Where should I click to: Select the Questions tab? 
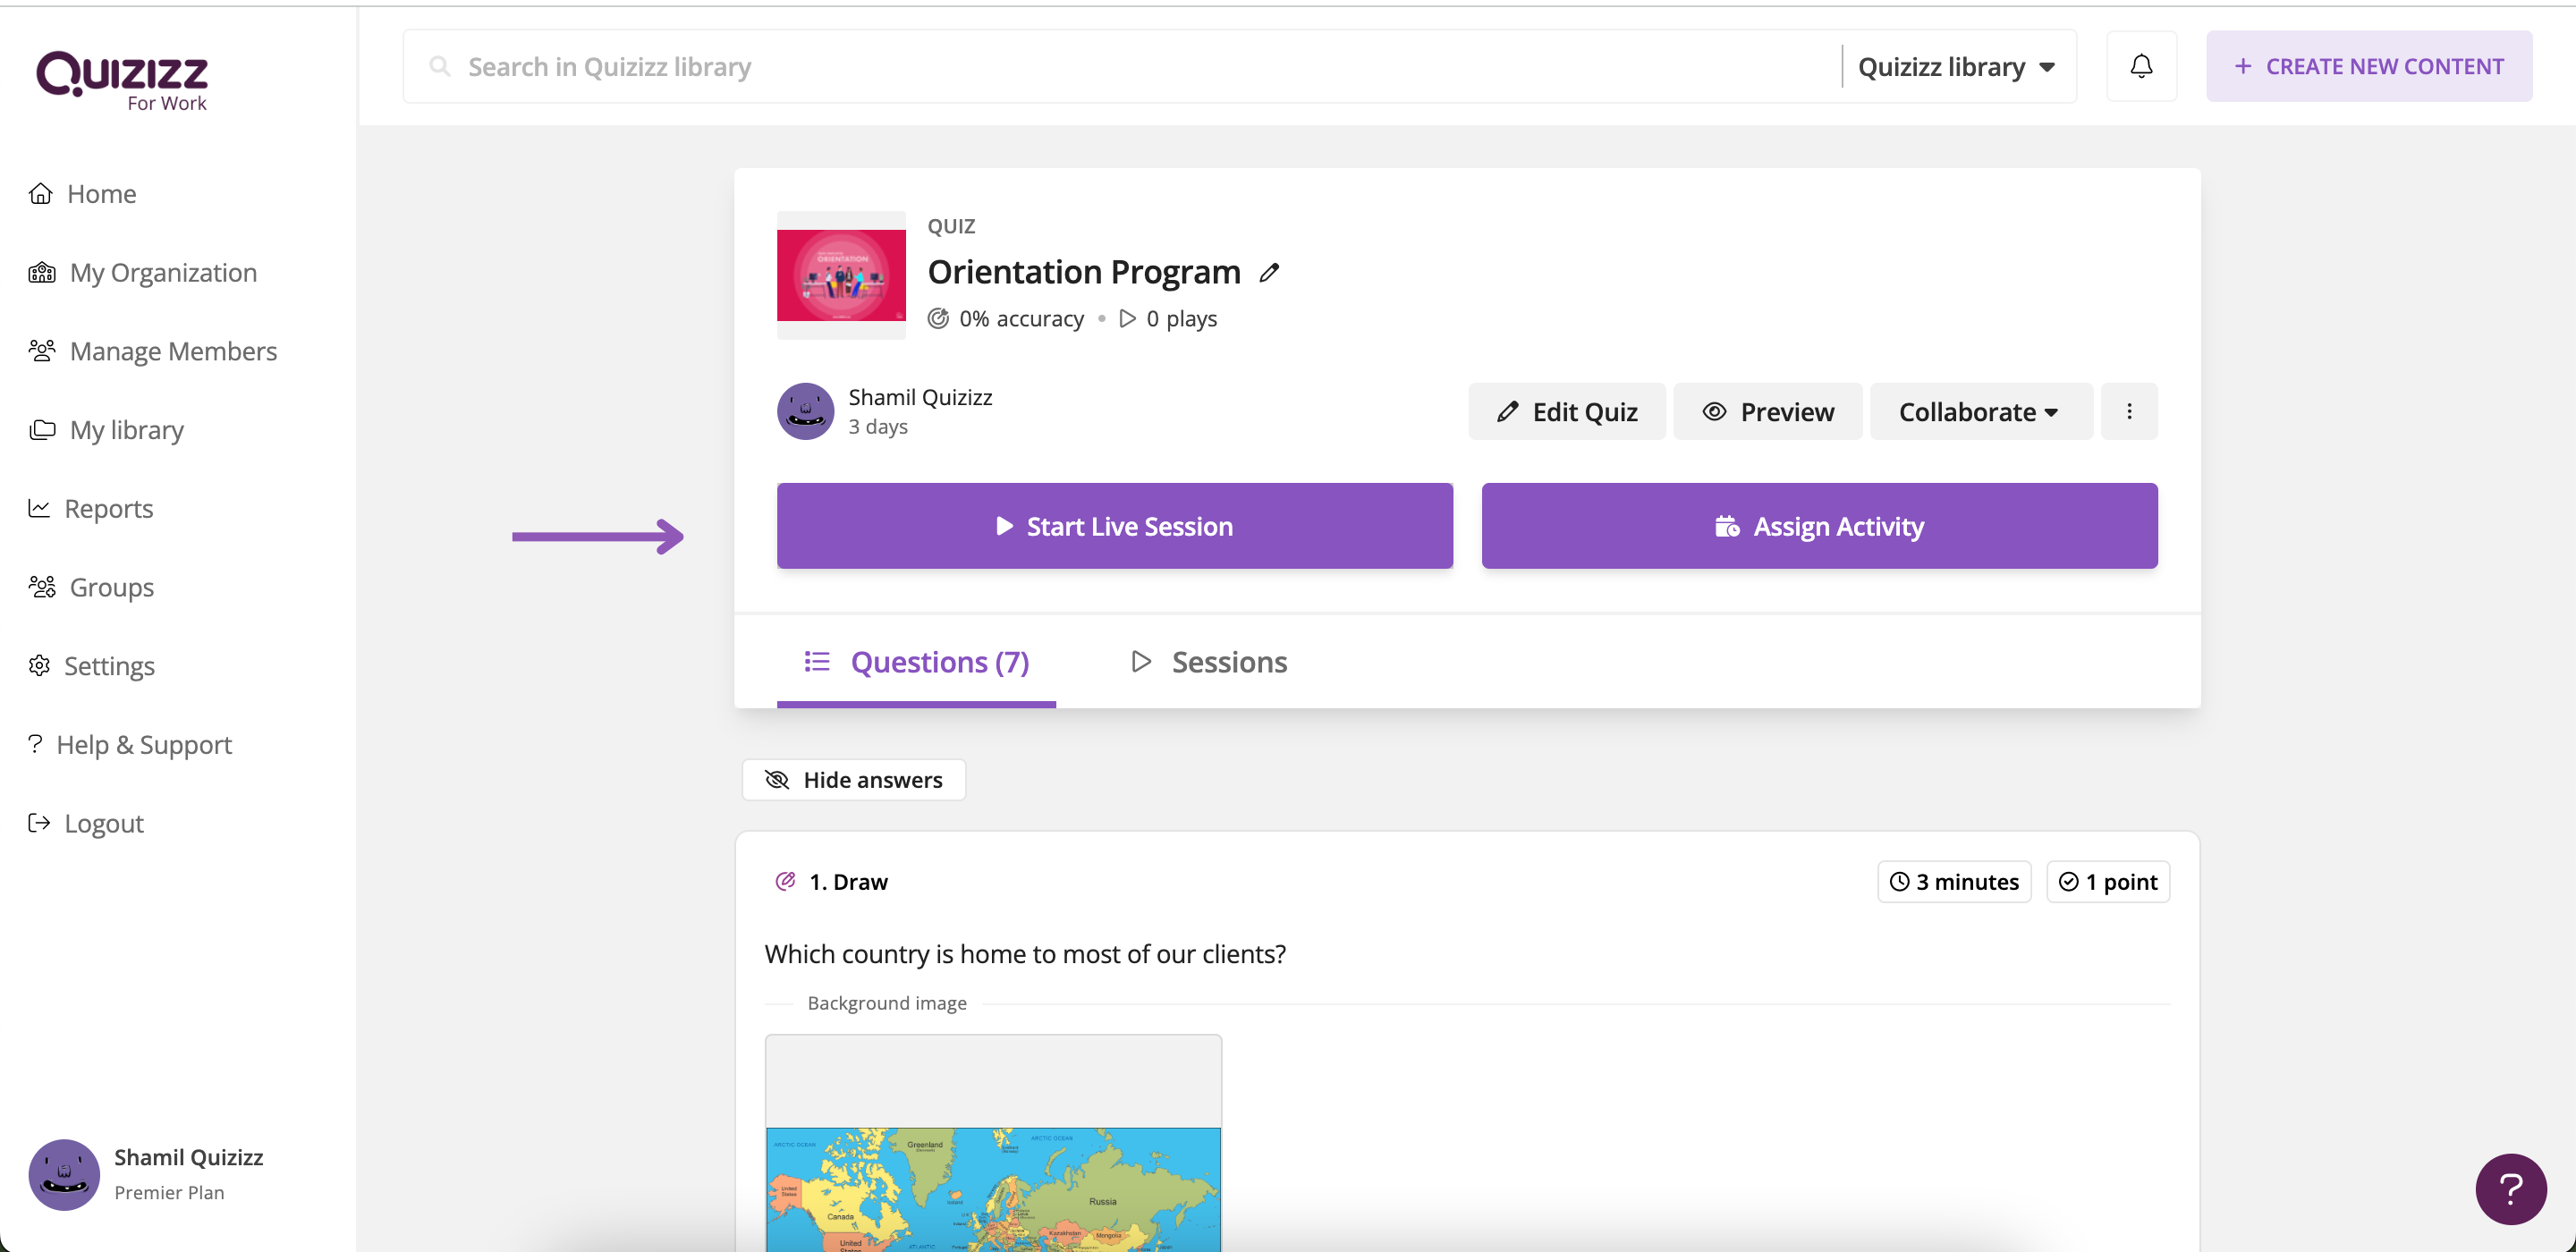(915, 661)
